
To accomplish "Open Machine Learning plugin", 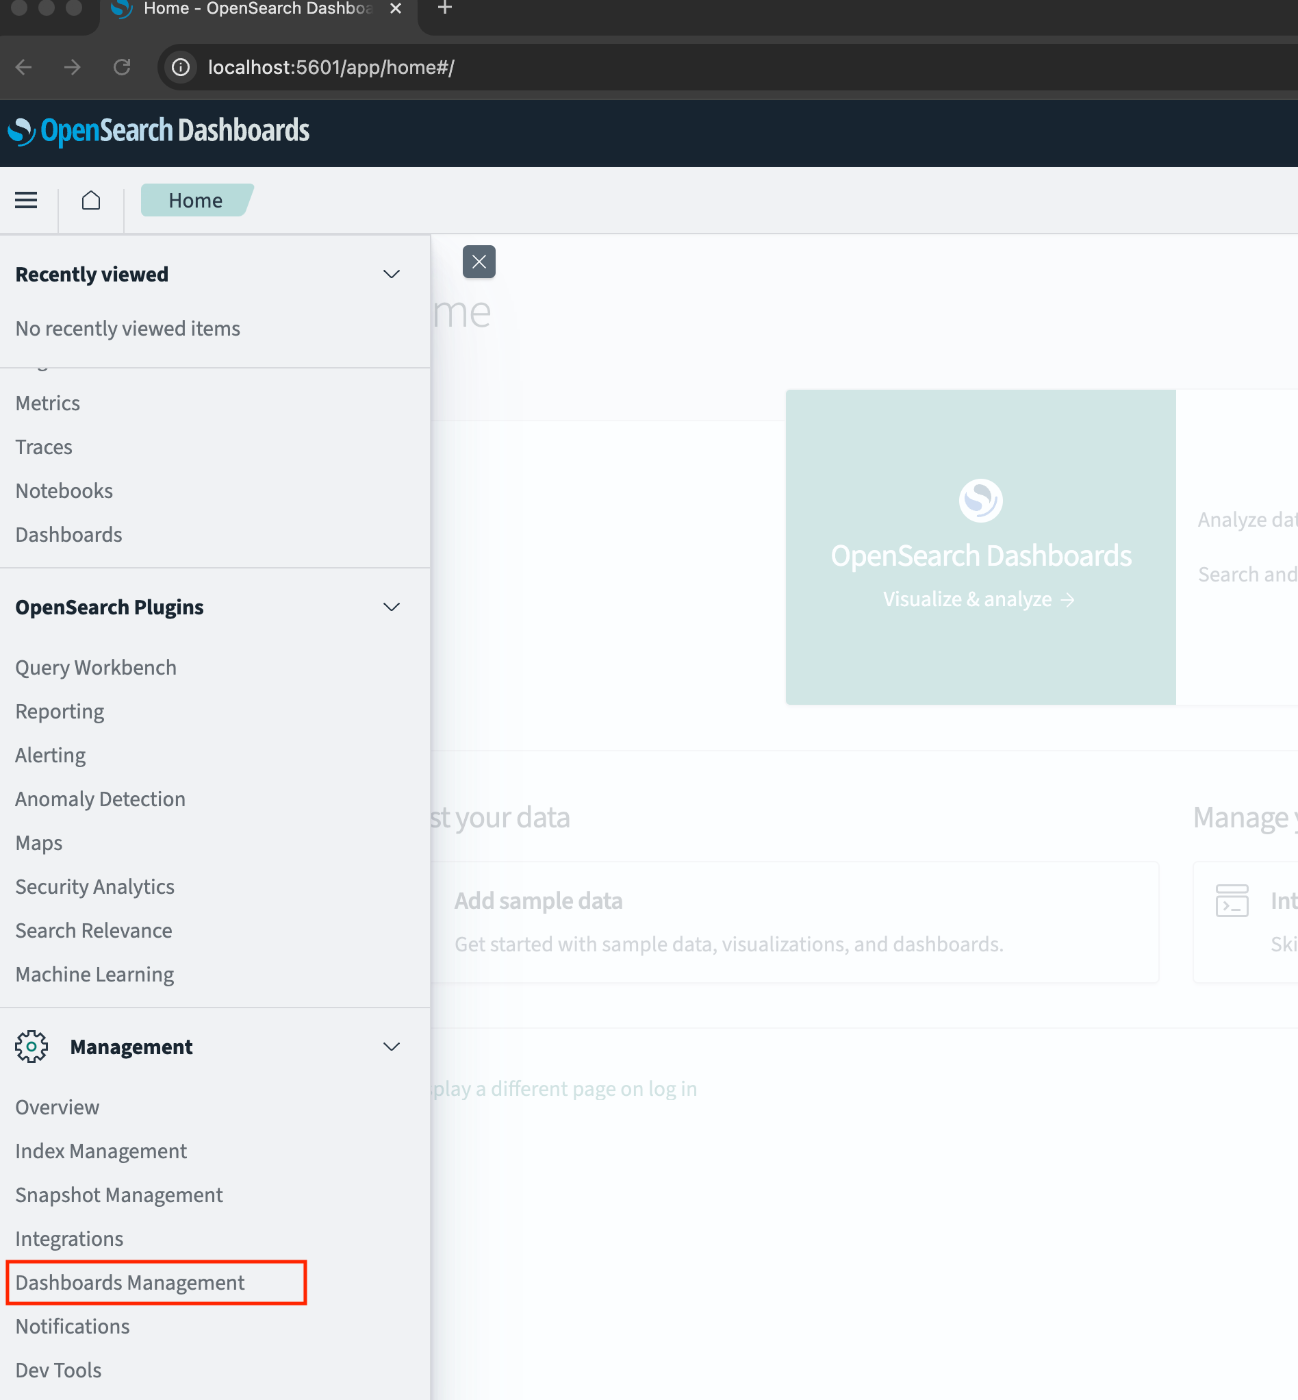I will coord(95,975).
